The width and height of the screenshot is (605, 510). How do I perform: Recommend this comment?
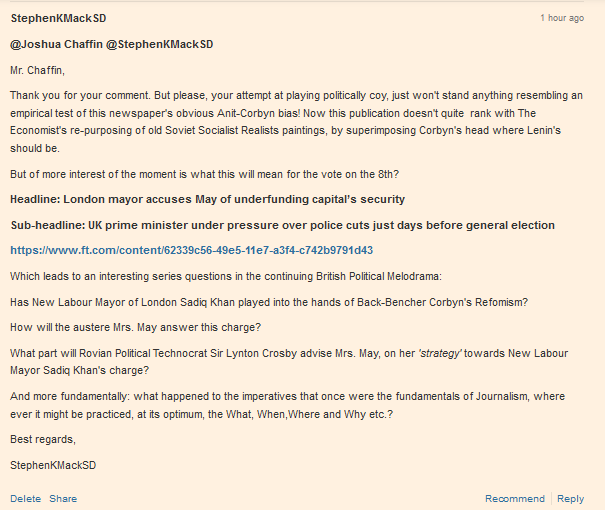click(514, 498)
